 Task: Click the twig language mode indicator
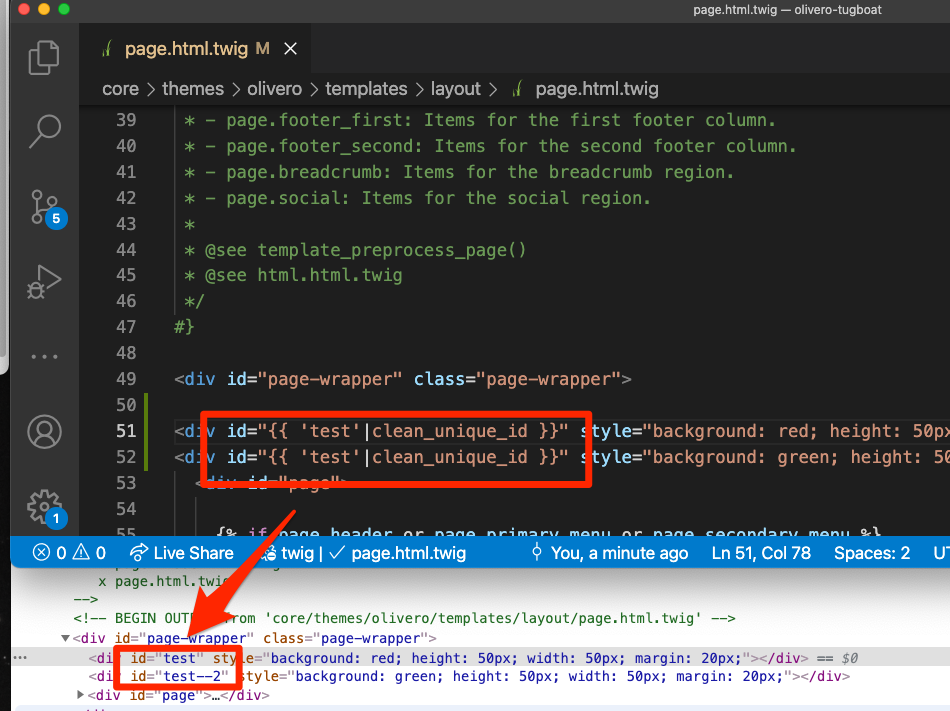click(x=295, y=552)
